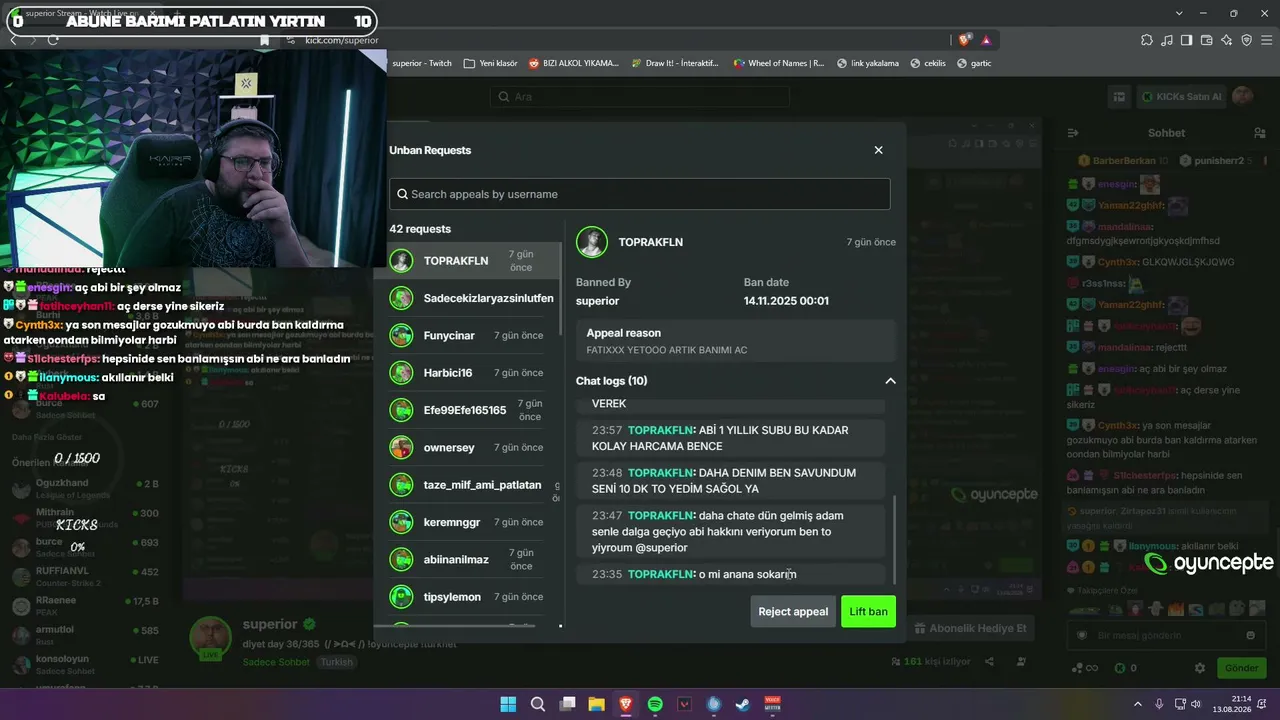Open Kick shop icon beside KICKs
This screenshot has width=1280, height=720.
[1118, 97]
